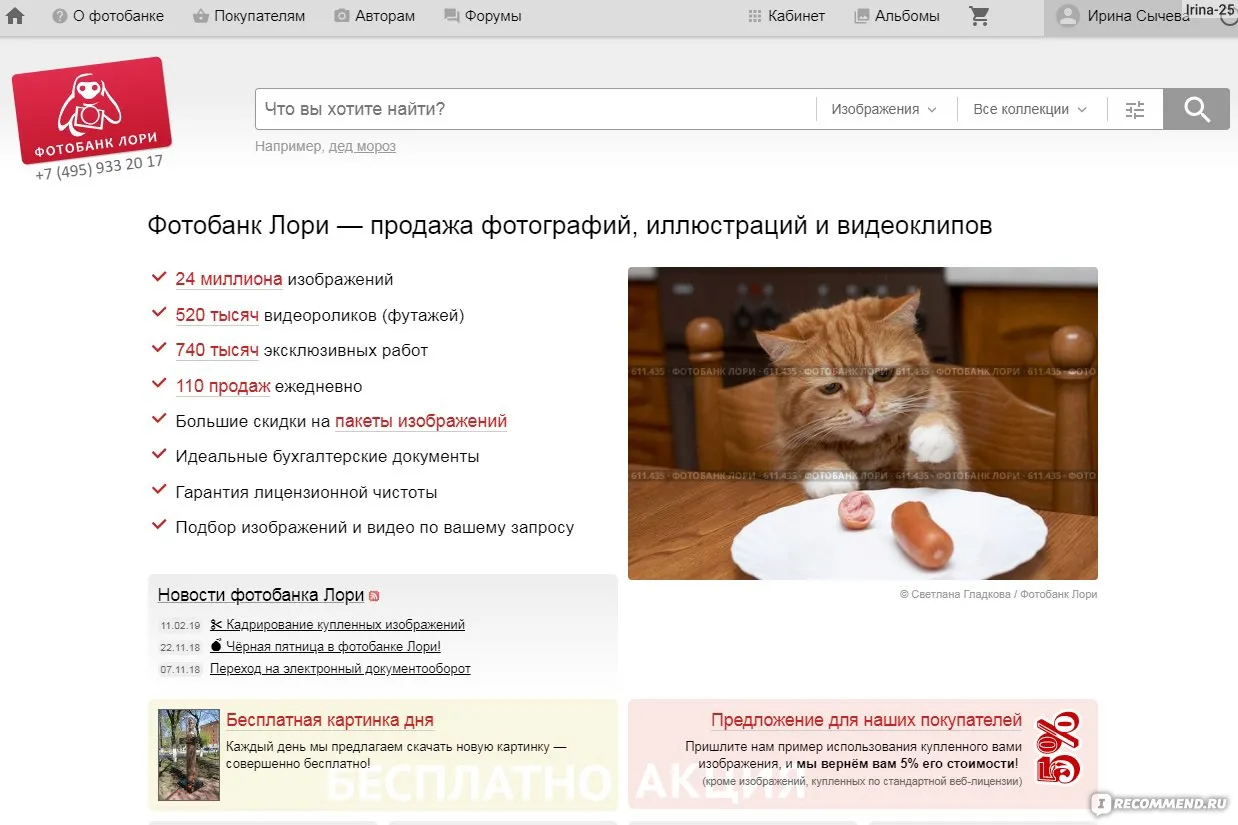Click the phone number +7 (495) 933 20 17
The image size is (1238, 825).
(99, 167)
